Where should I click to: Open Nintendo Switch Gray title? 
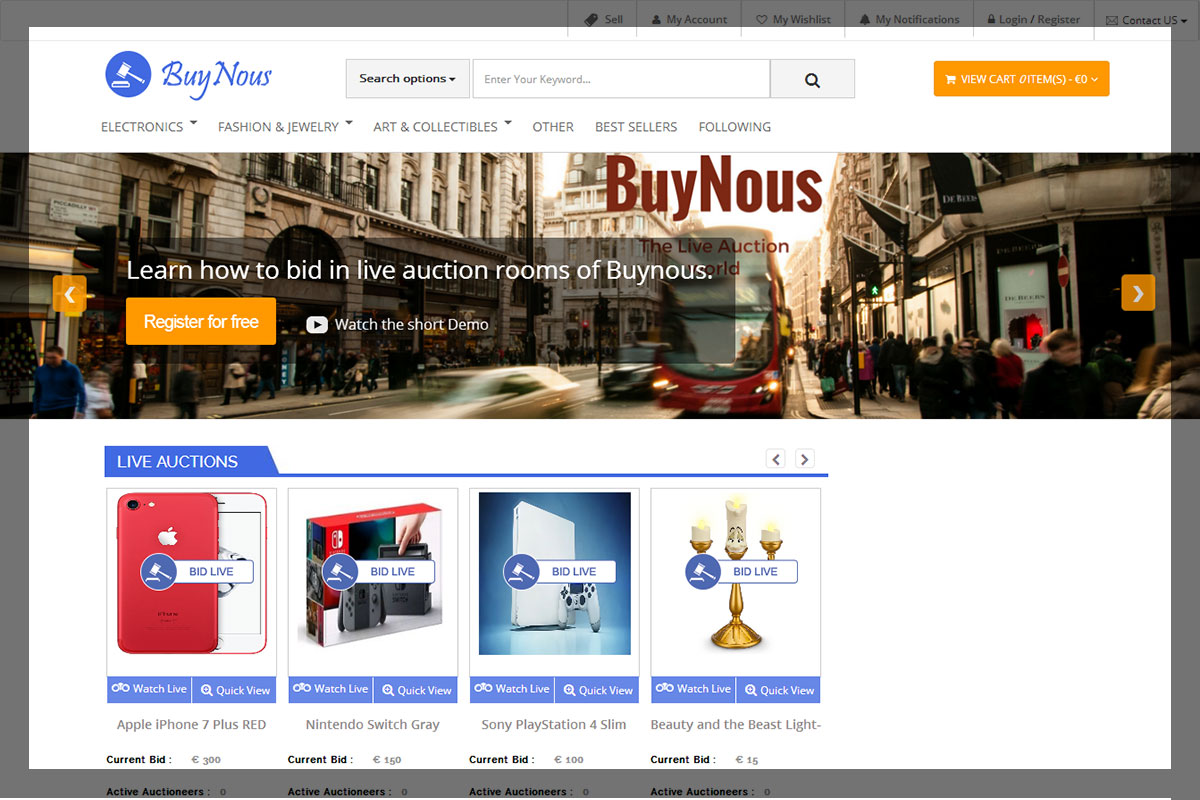[373, 724]
